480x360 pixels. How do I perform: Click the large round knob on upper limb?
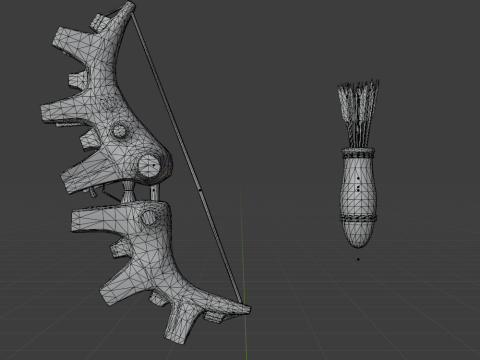(x=149, y=165)
